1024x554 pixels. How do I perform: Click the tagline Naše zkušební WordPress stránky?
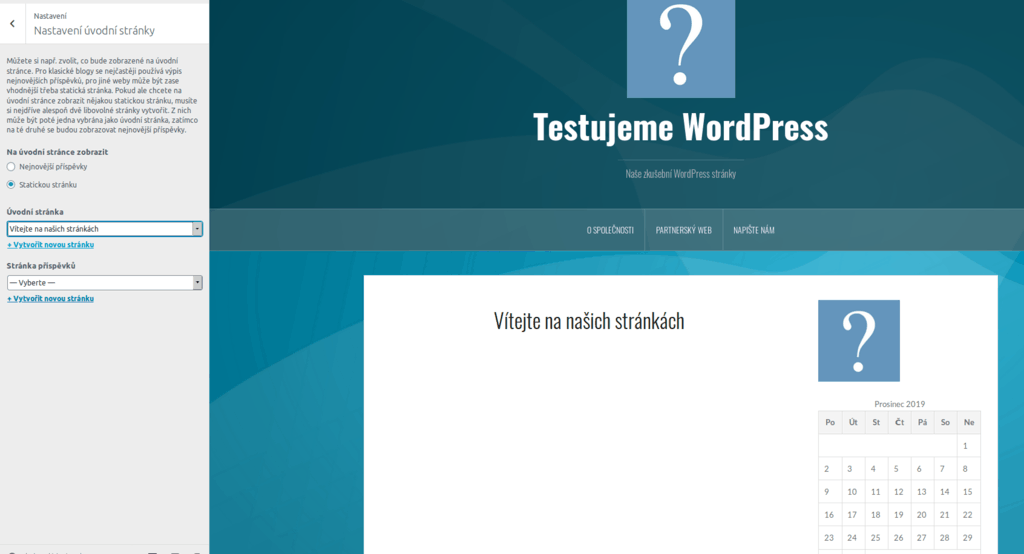(x=680, y=174)
